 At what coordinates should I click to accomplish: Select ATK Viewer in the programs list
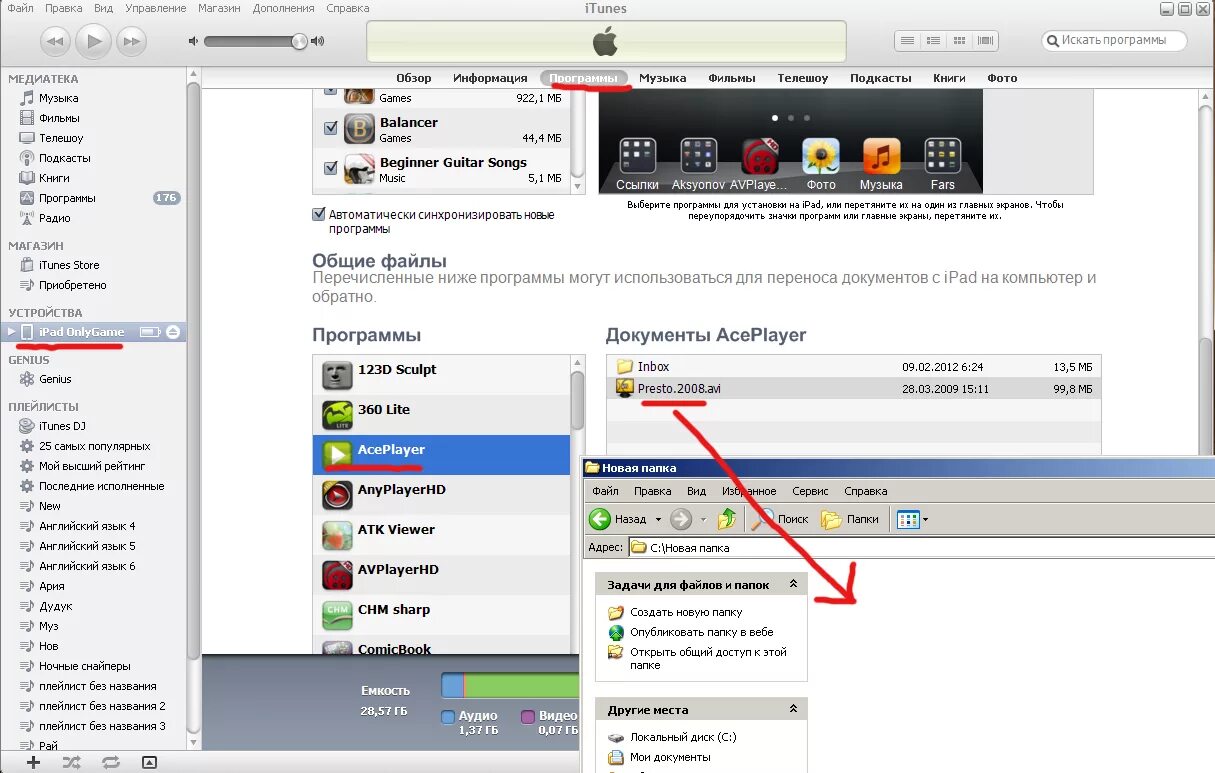point(441,535)
